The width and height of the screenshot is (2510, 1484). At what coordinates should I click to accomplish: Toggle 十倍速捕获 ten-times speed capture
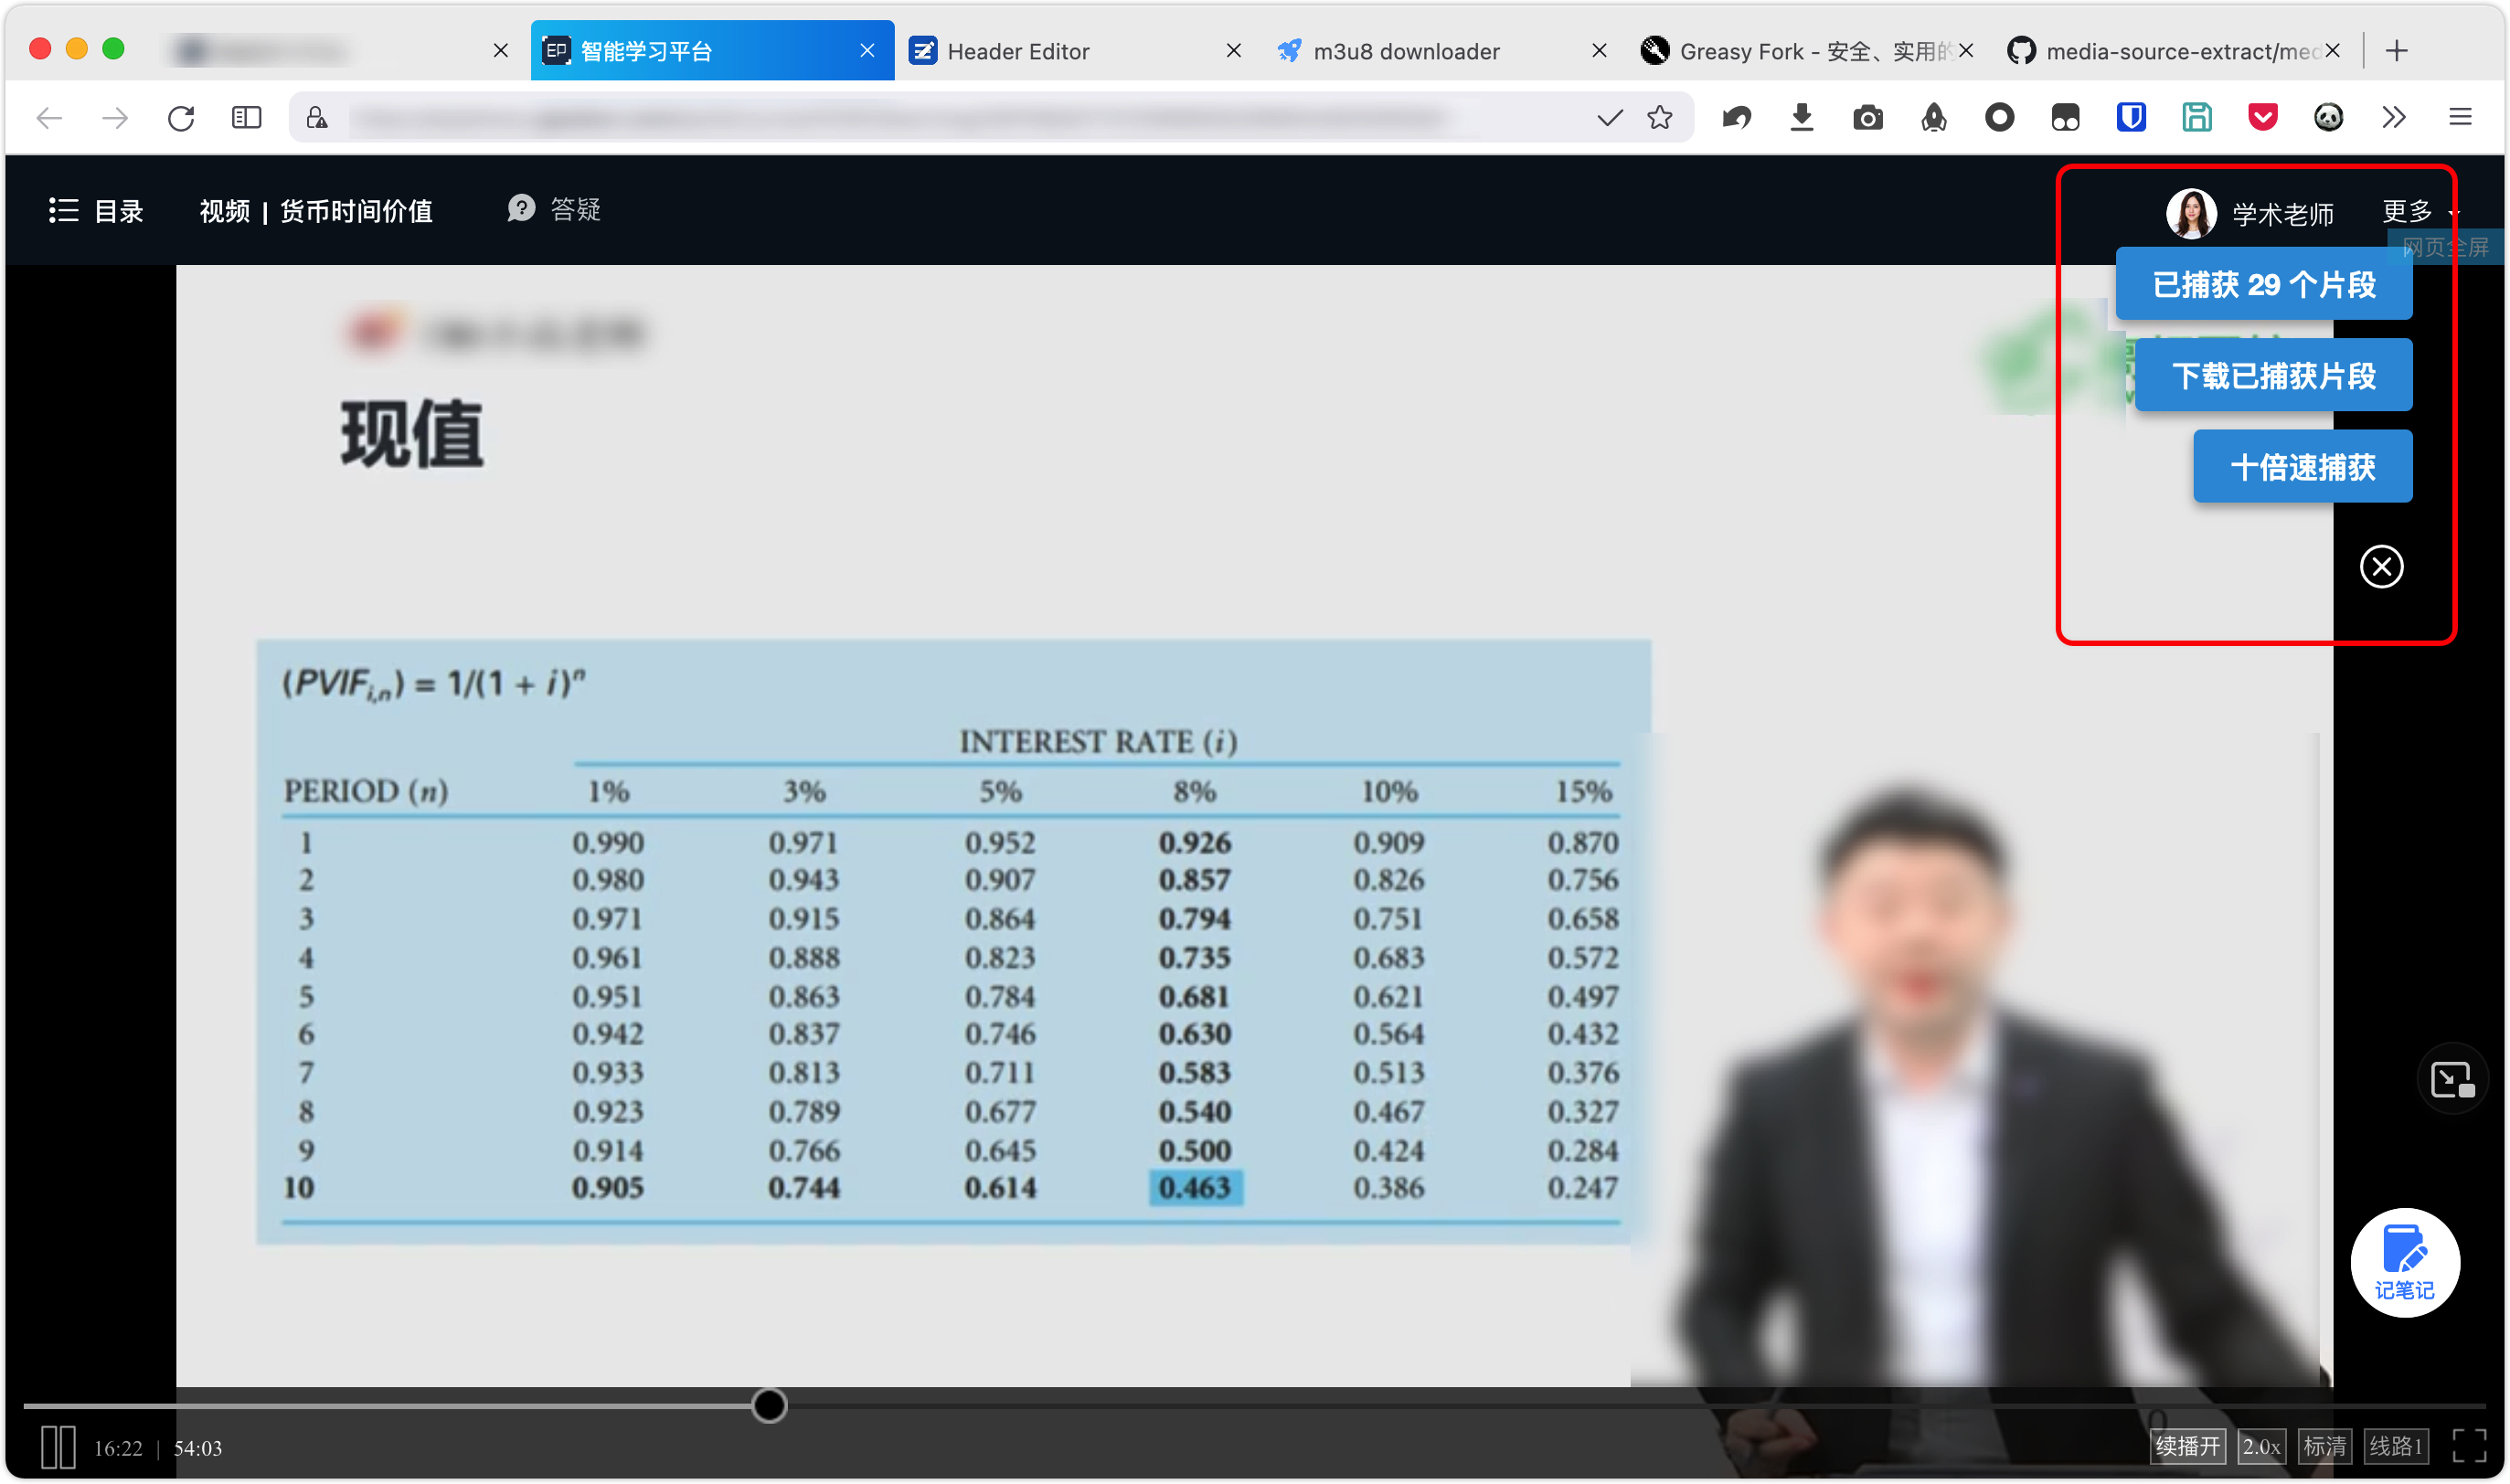click(2302, 467)
